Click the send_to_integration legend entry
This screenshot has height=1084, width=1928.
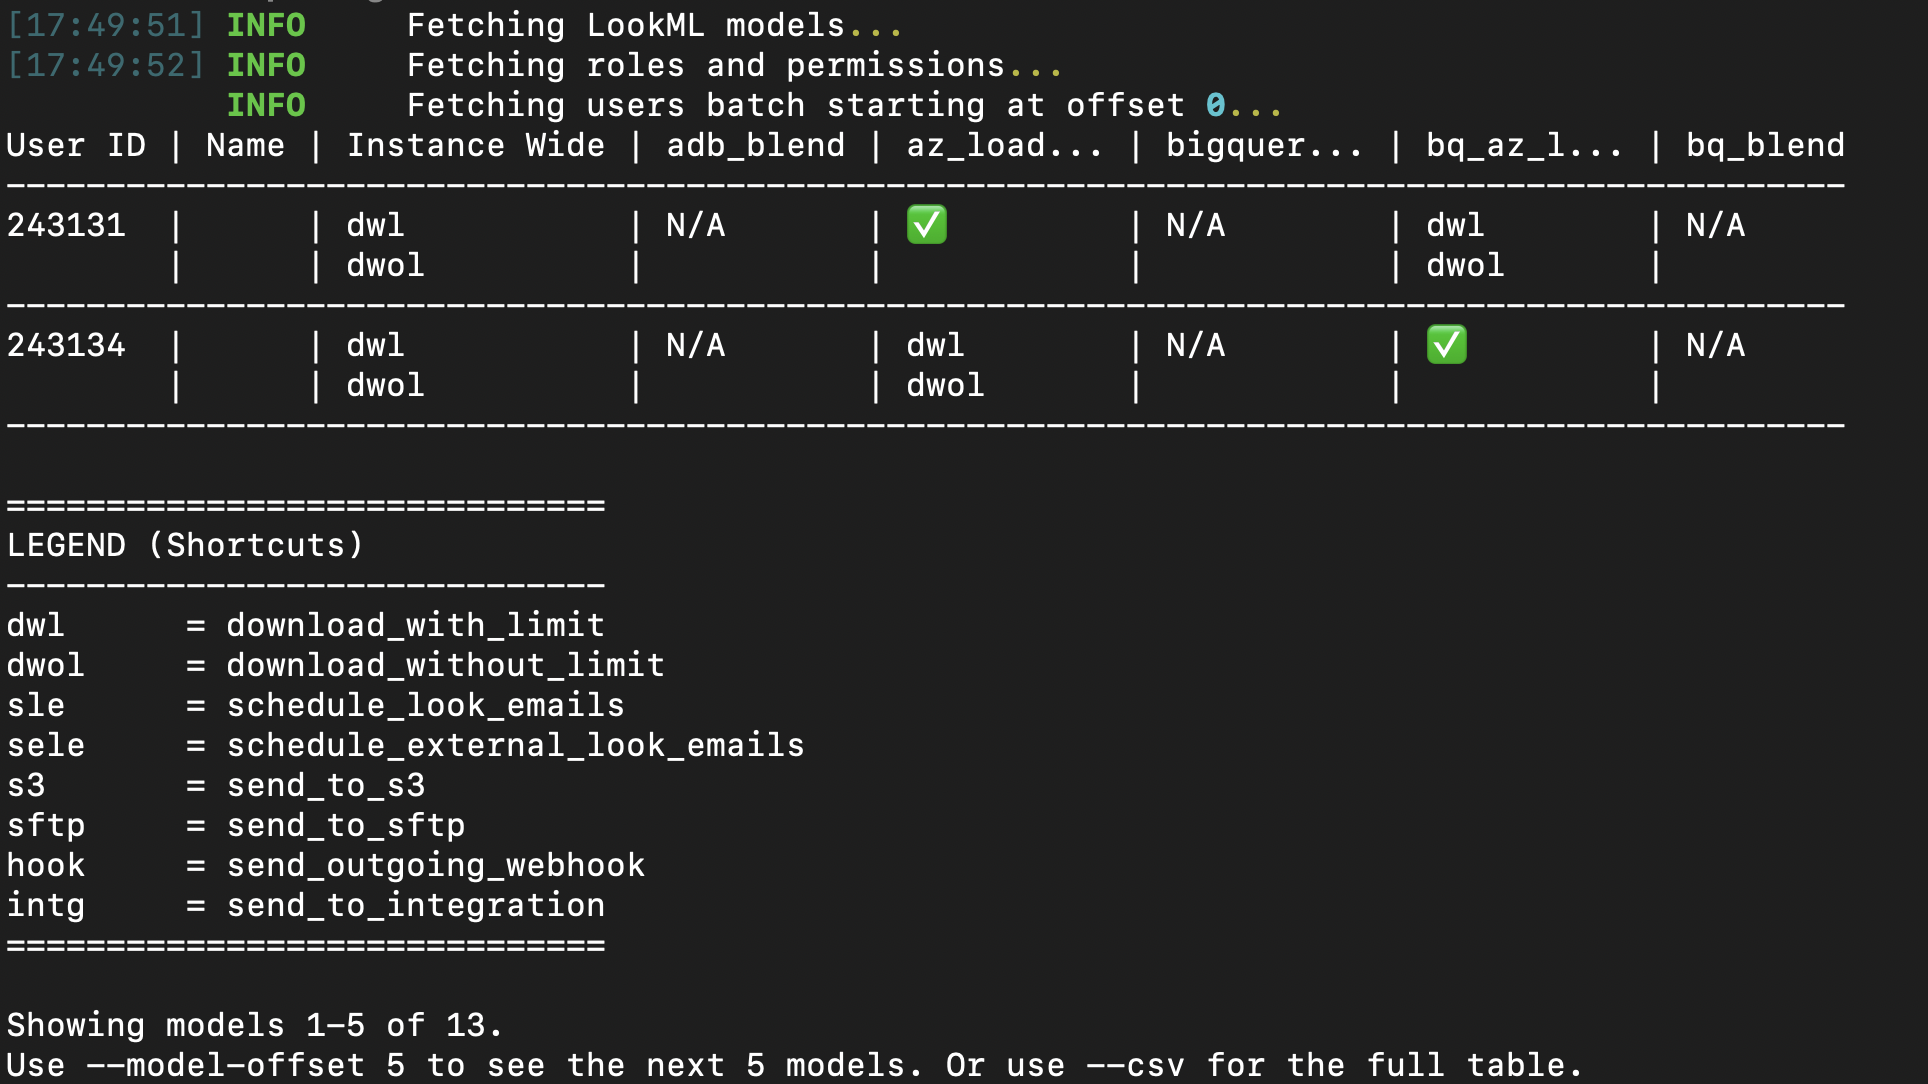(415, 905)
